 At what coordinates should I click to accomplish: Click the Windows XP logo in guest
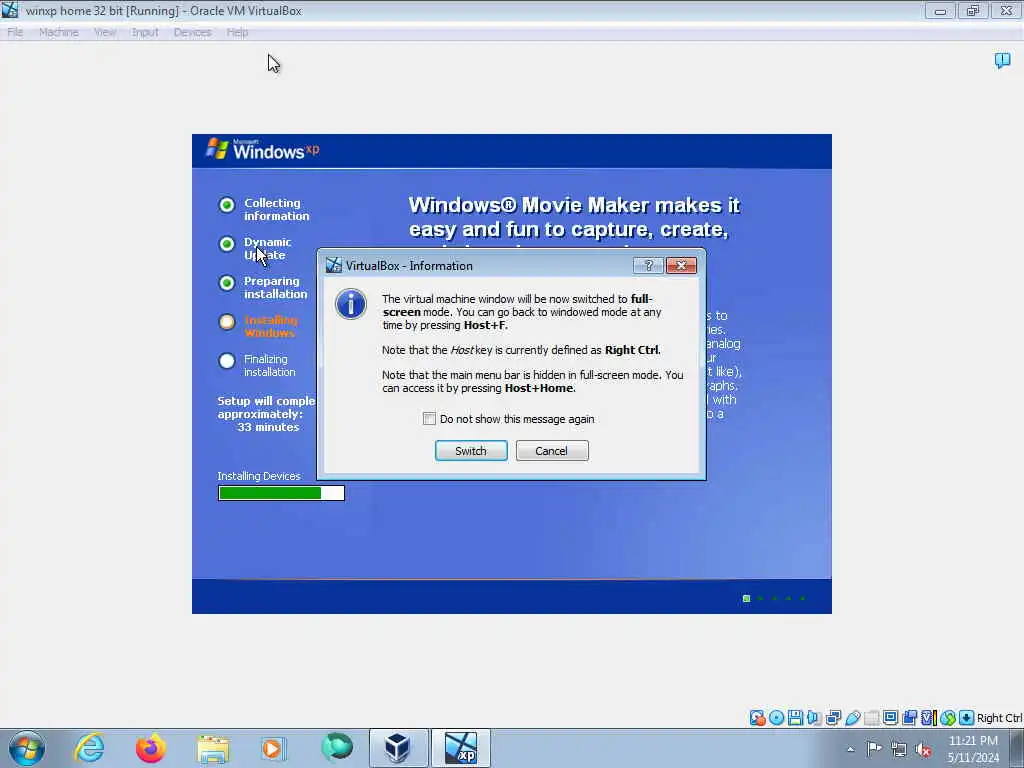[x=263, y=150]
